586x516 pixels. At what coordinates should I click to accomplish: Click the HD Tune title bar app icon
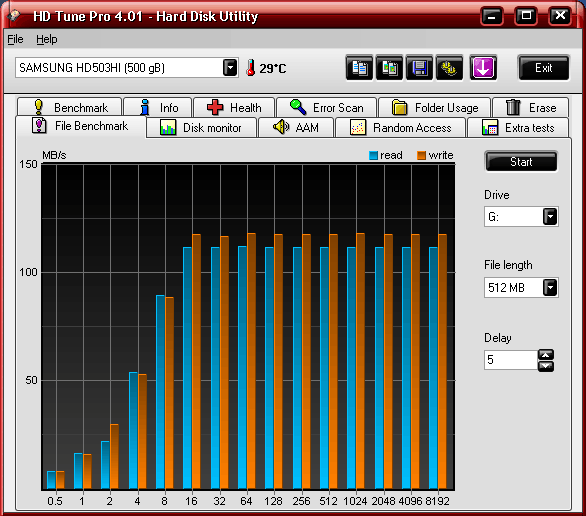15,16
